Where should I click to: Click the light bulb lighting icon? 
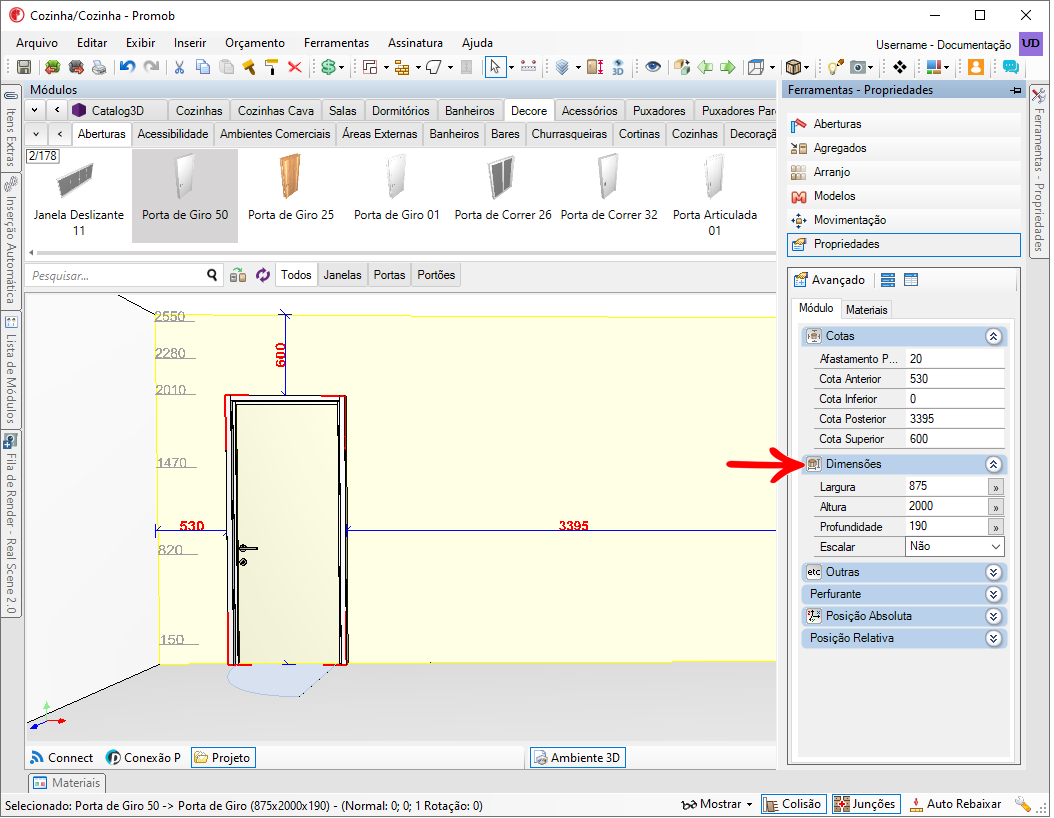click(835, 67)
